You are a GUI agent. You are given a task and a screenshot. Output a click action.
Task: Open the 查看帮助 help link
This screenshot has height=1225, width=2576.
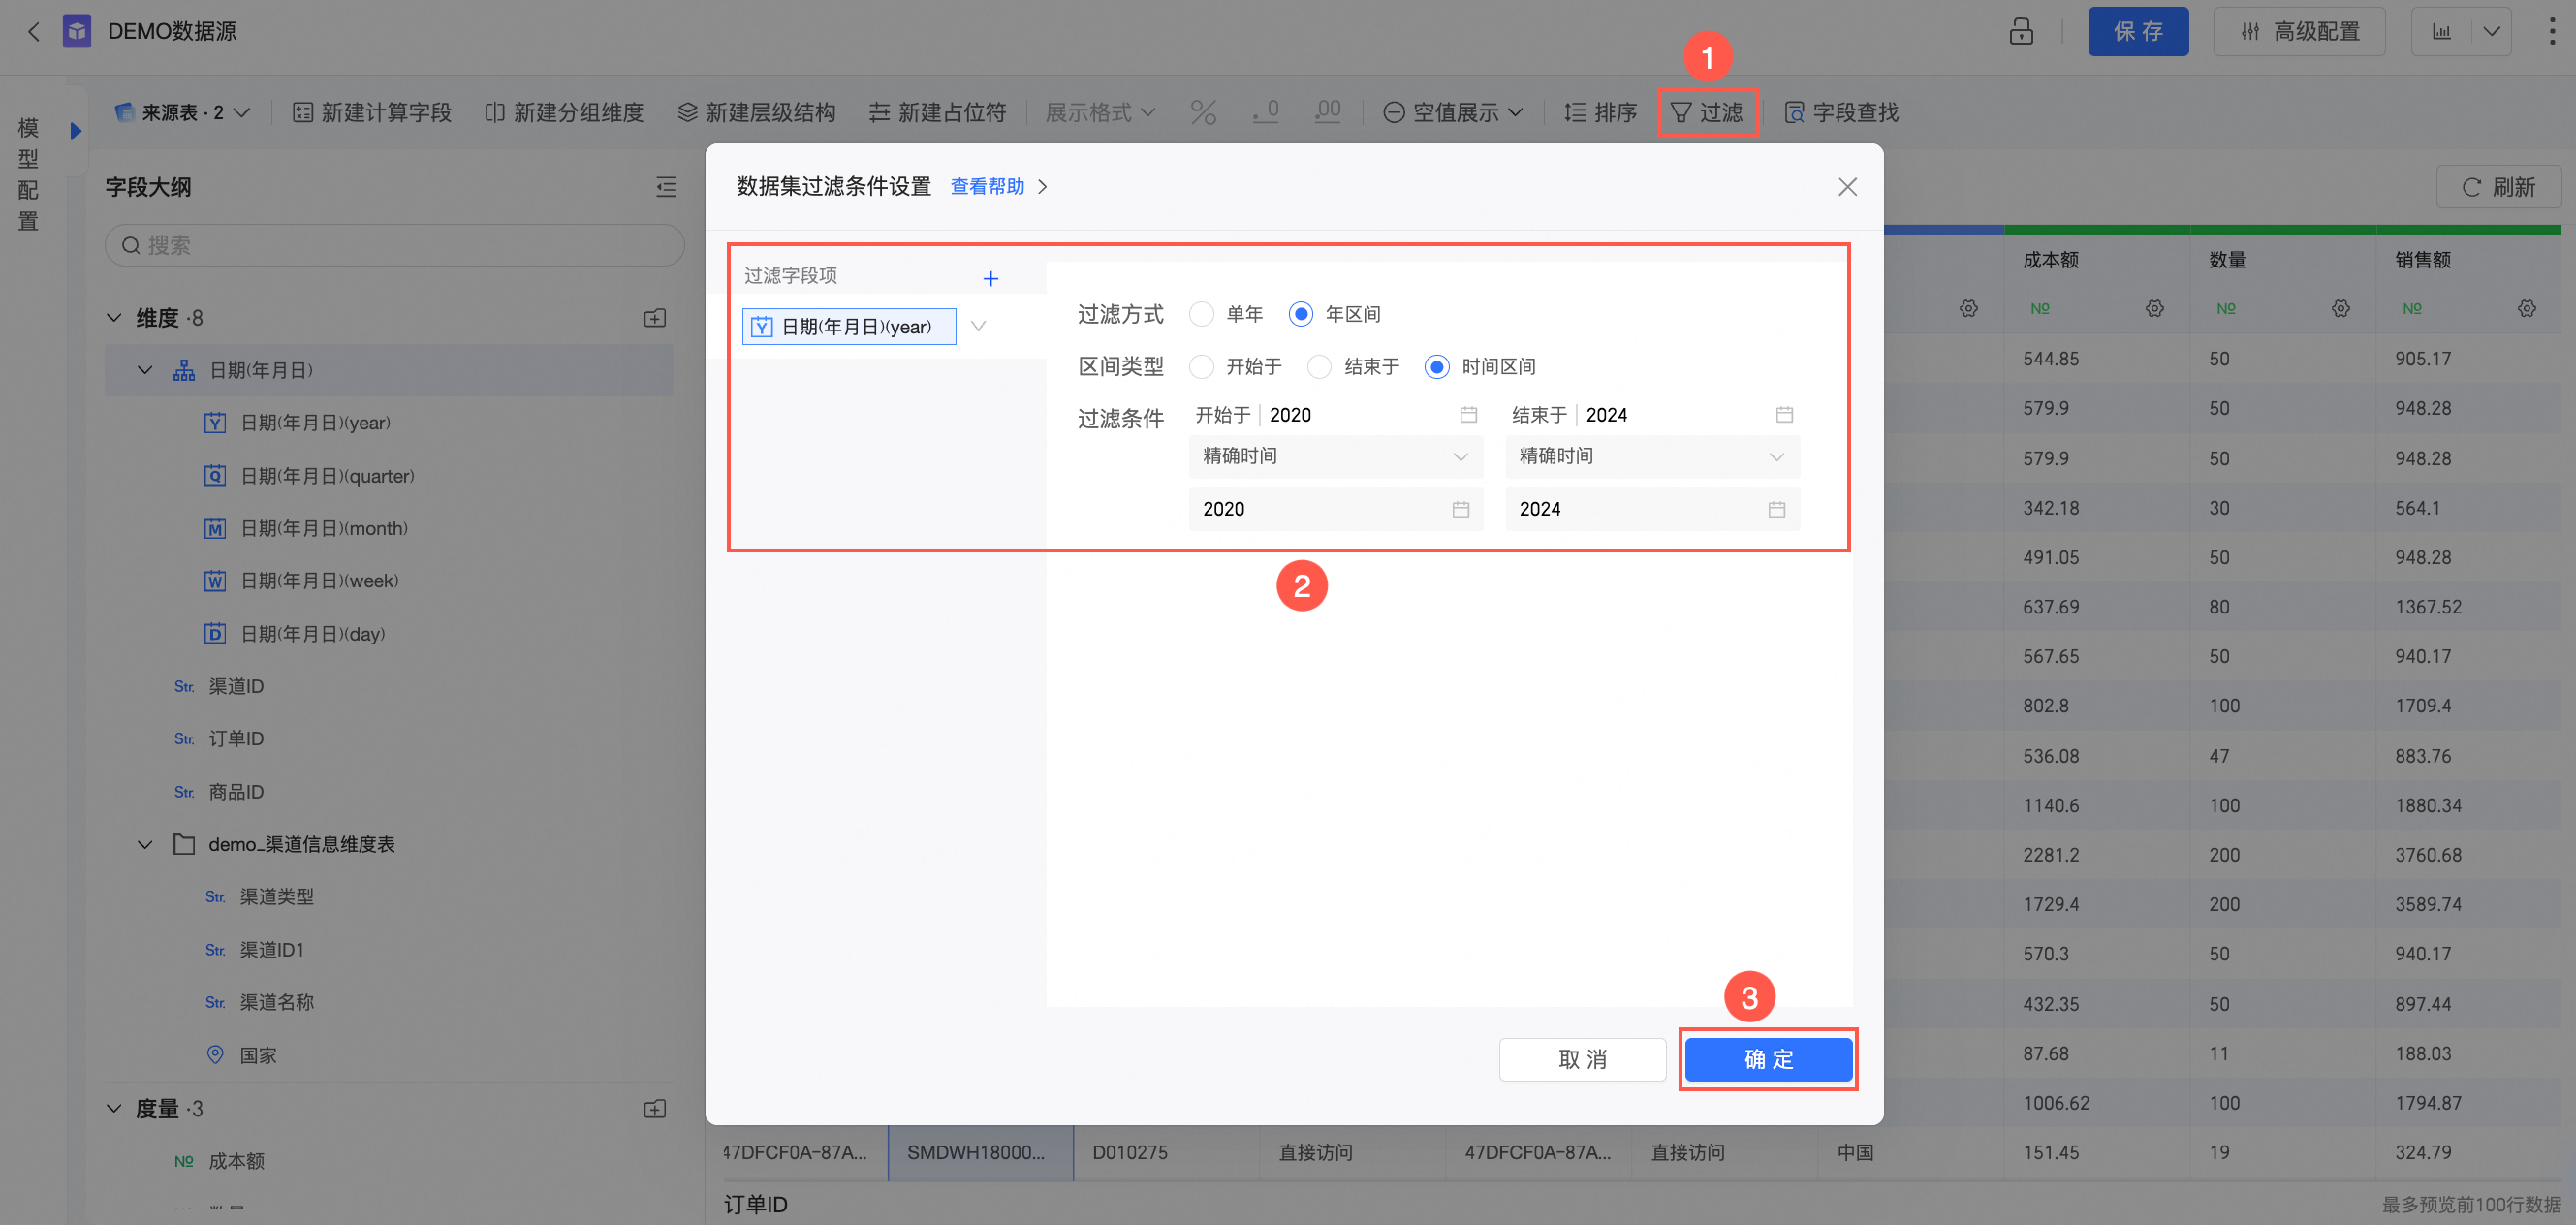(x=987, y=187)
